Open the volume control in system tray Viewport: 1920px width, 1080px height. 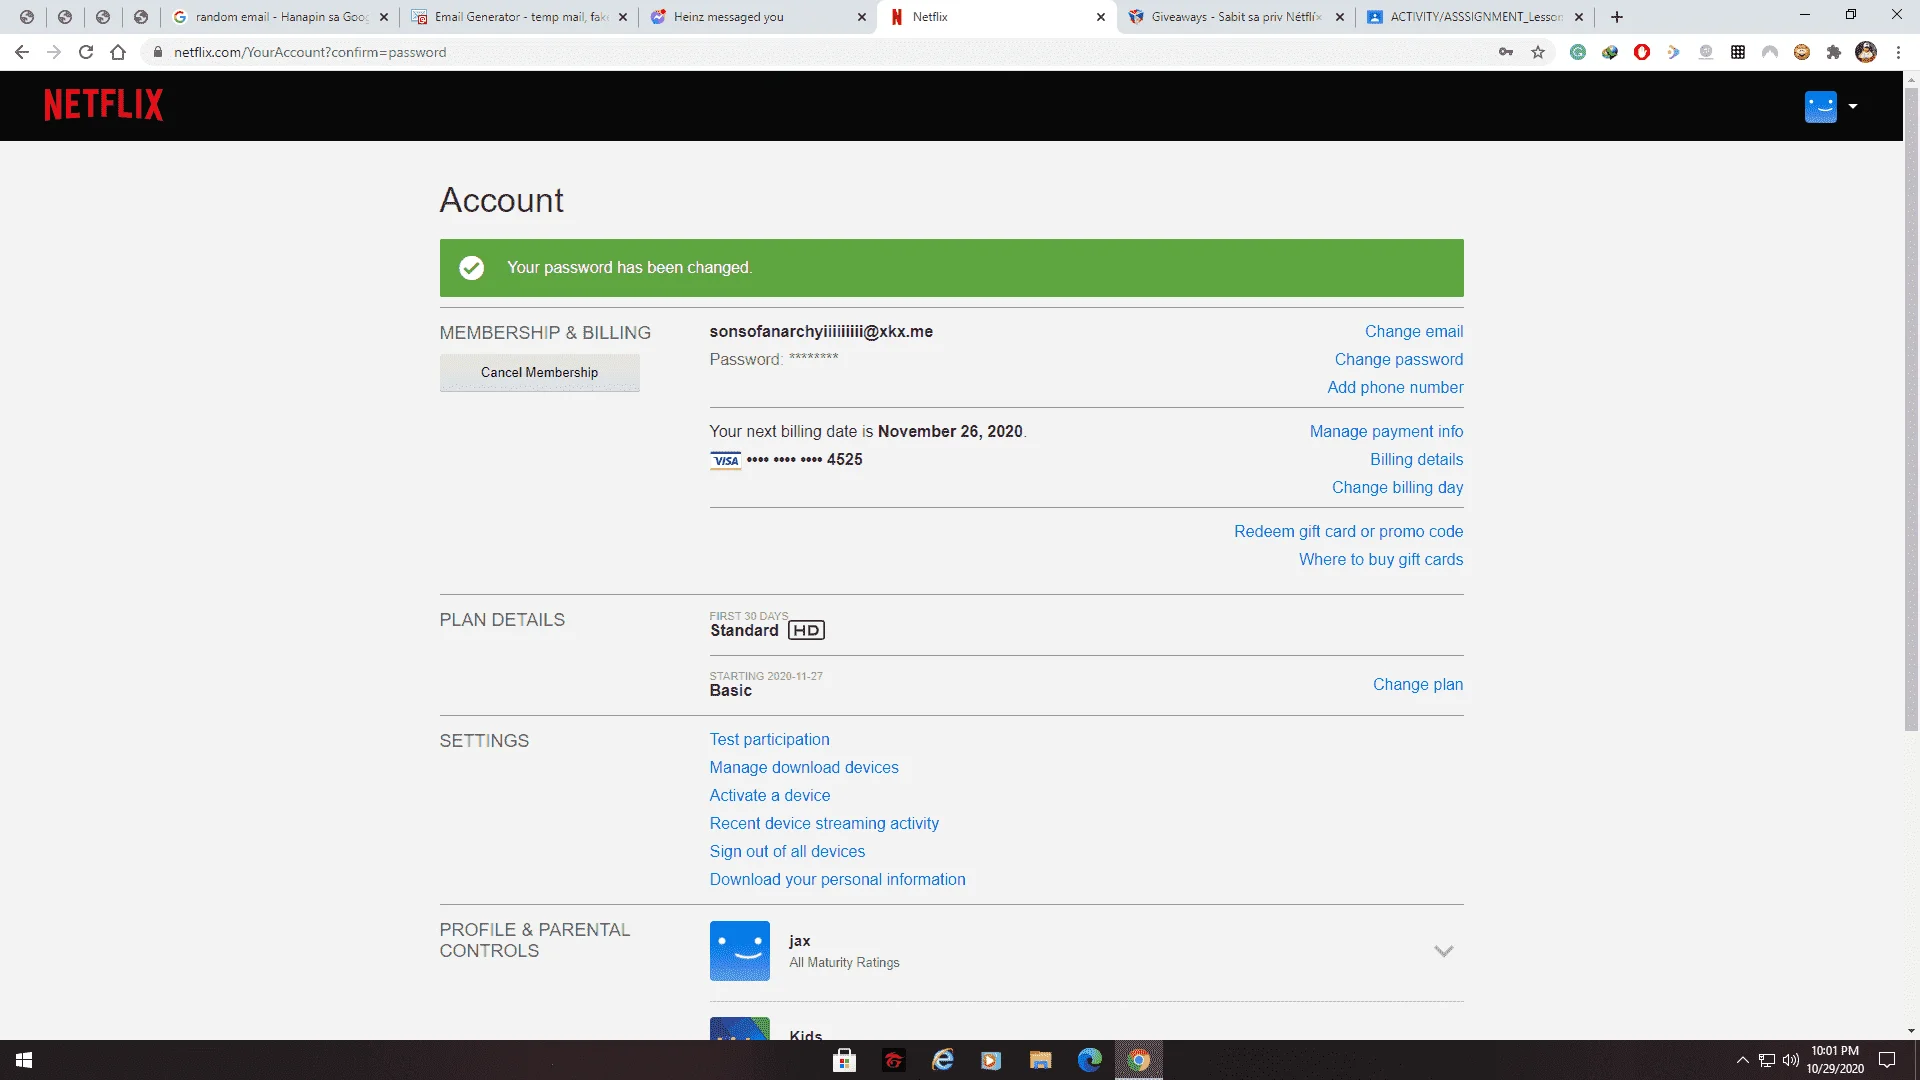(x=1790, y=1060)
